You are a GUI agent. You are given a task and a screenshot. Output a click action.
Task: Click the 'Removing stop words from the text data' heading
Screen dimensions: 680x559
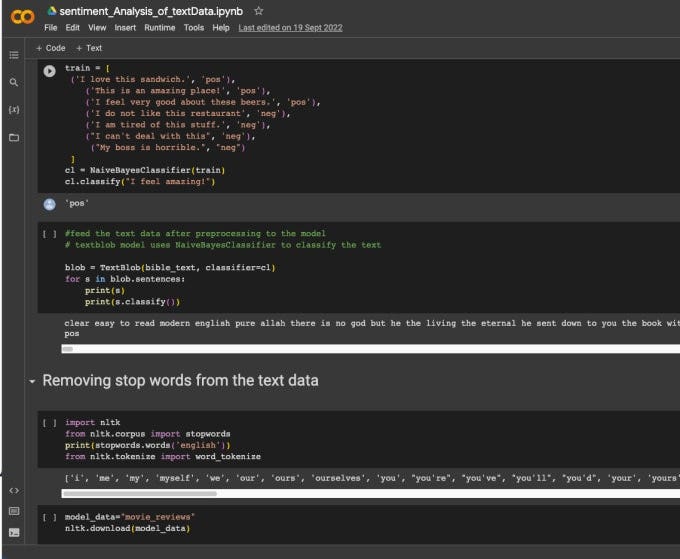(180, 381)
